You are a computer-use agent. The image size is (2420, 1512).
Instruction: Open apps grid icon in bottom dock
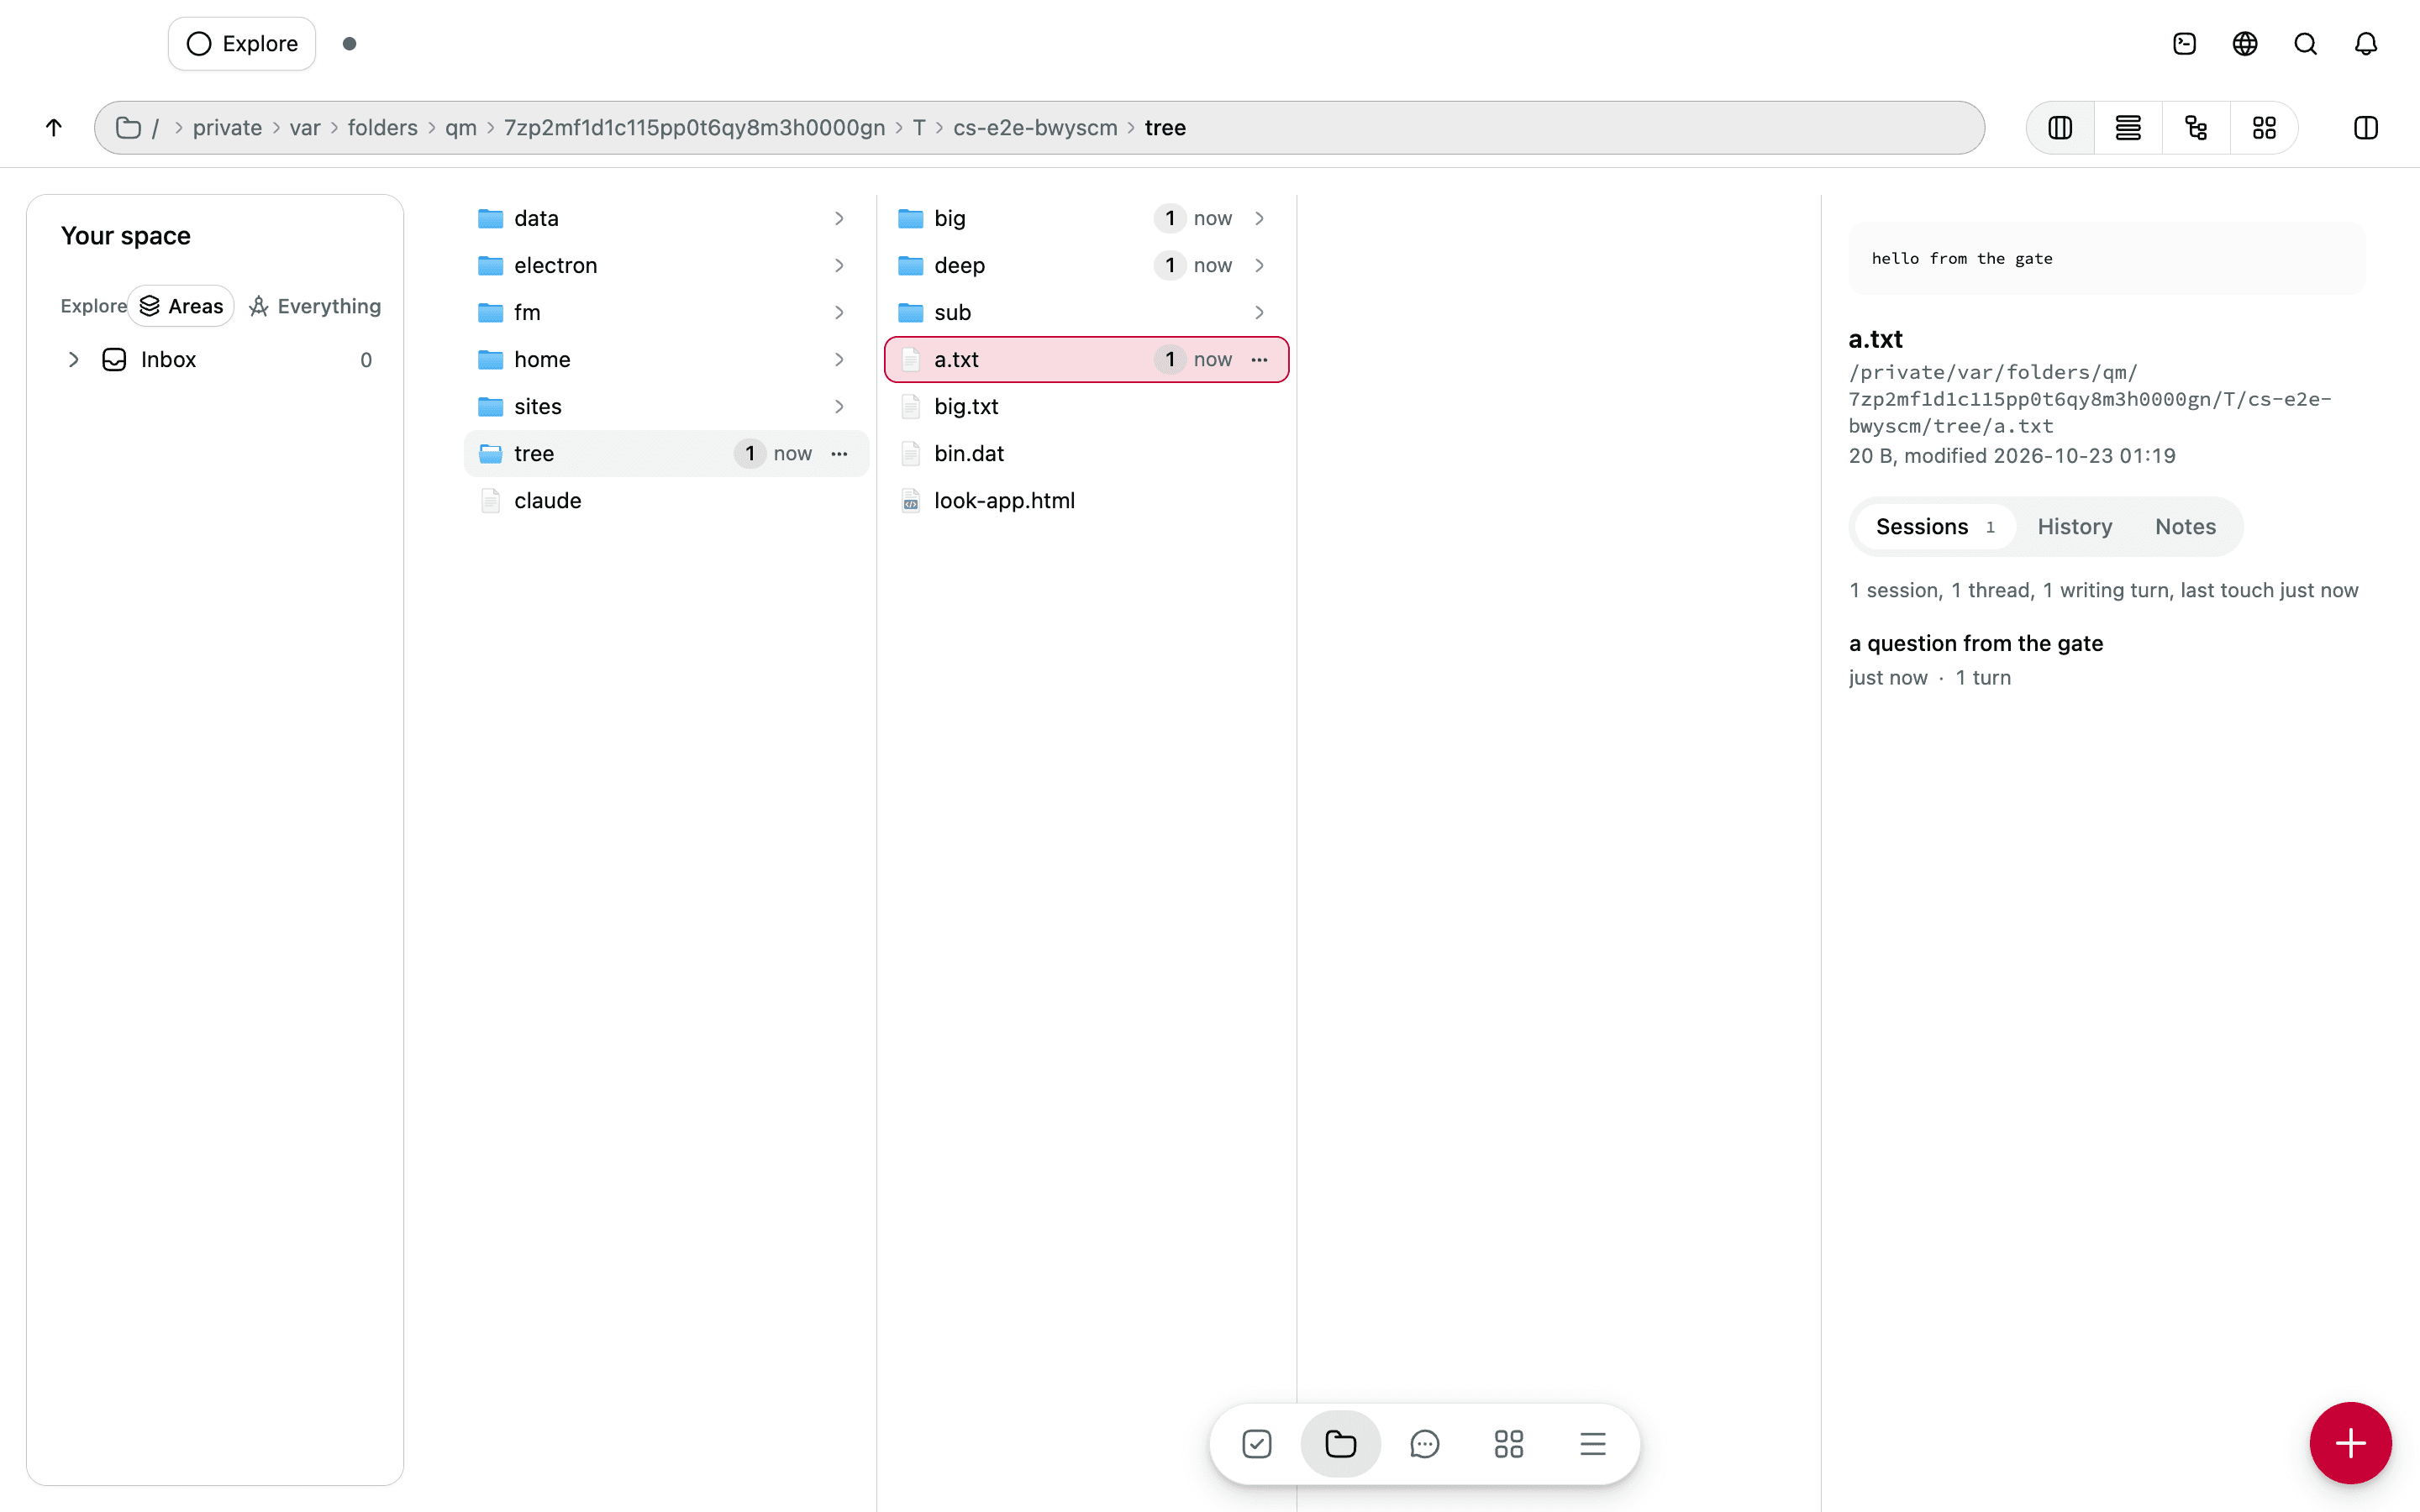(x=1508, y=1443)
